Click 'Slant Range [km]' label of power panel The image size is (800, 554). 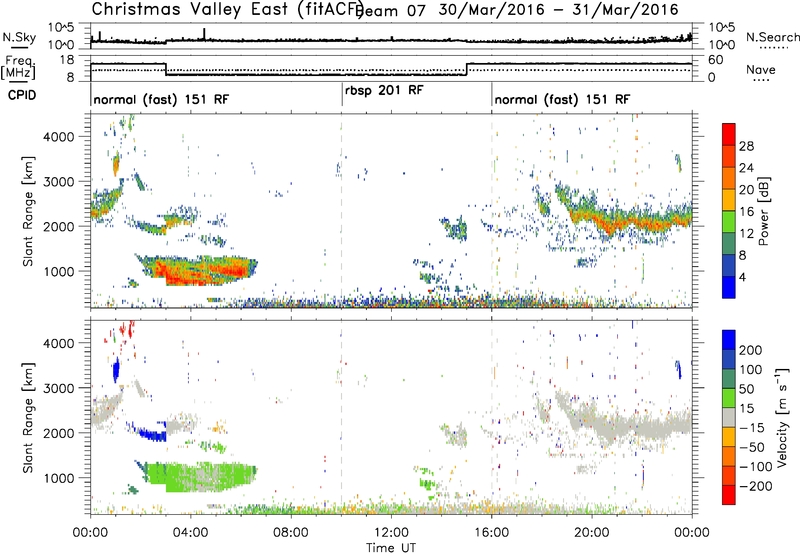[x=28, y=212]
